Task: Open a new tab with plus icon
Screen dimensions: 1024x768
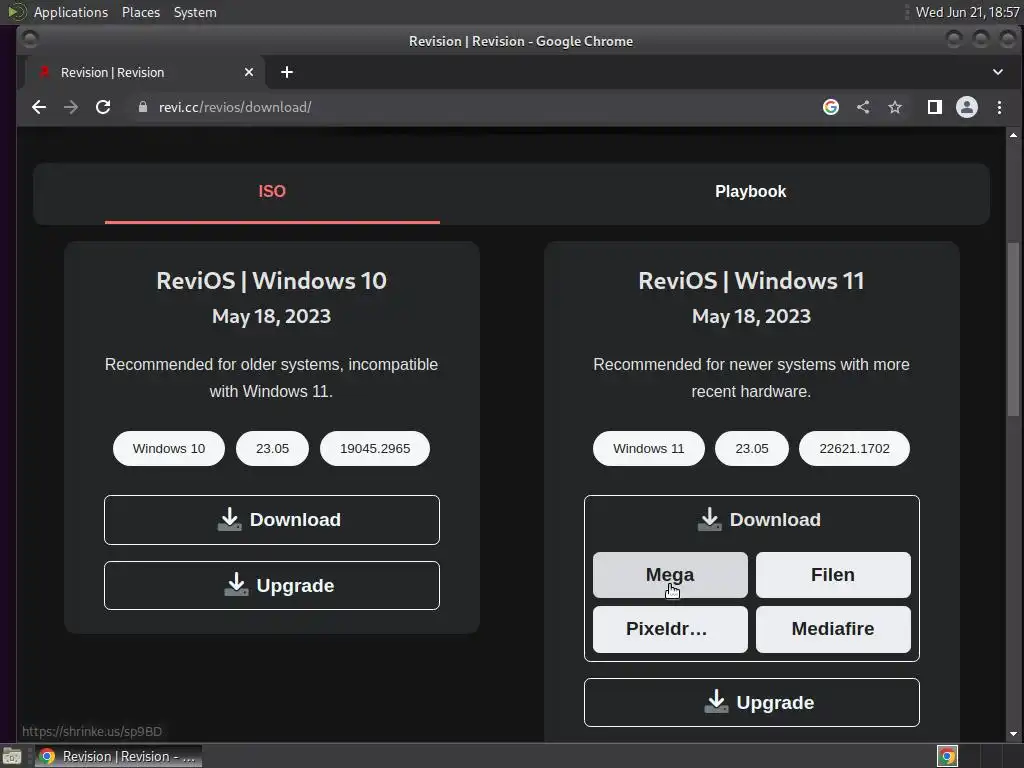Action: [287, 72]
